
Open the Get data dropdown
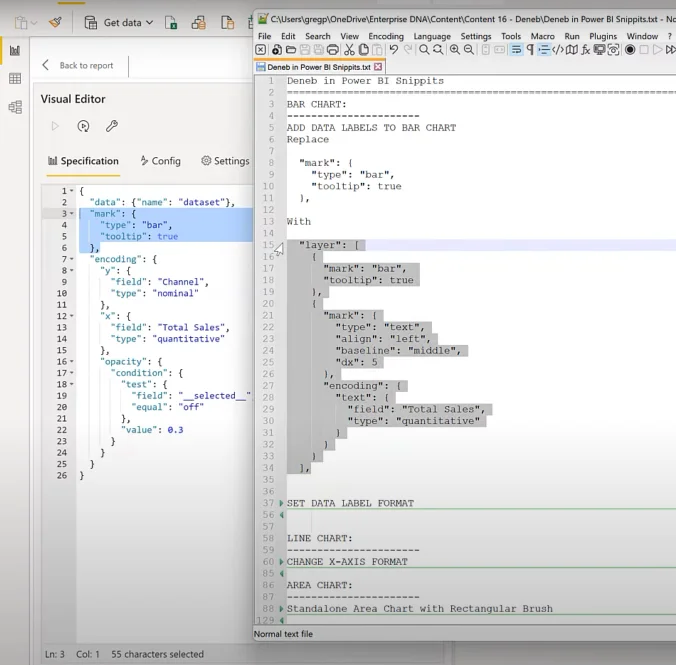[x=119, y=22]
